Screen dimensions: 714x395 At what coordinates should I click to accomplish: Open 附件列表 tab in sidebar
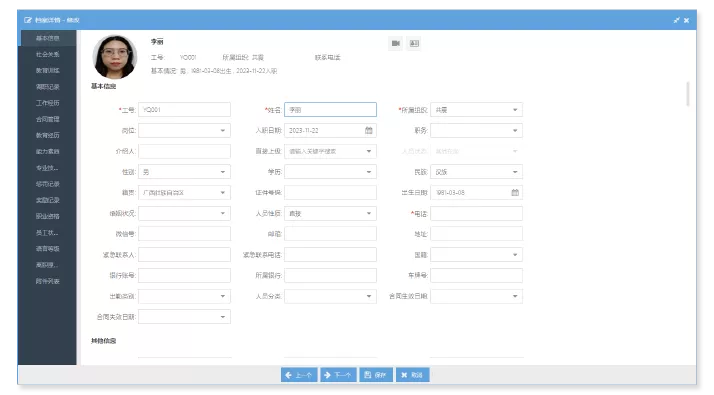tap(48, 281)
